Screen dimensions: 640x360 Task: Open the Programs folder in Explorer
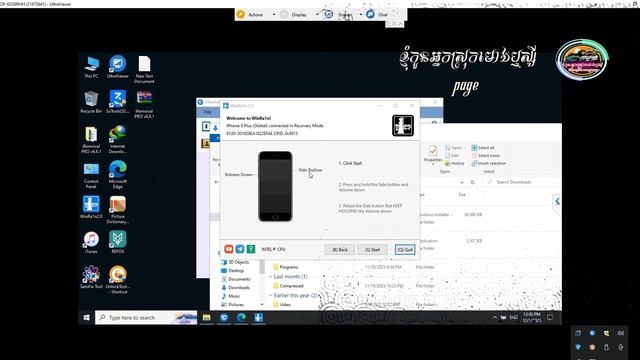286,267
